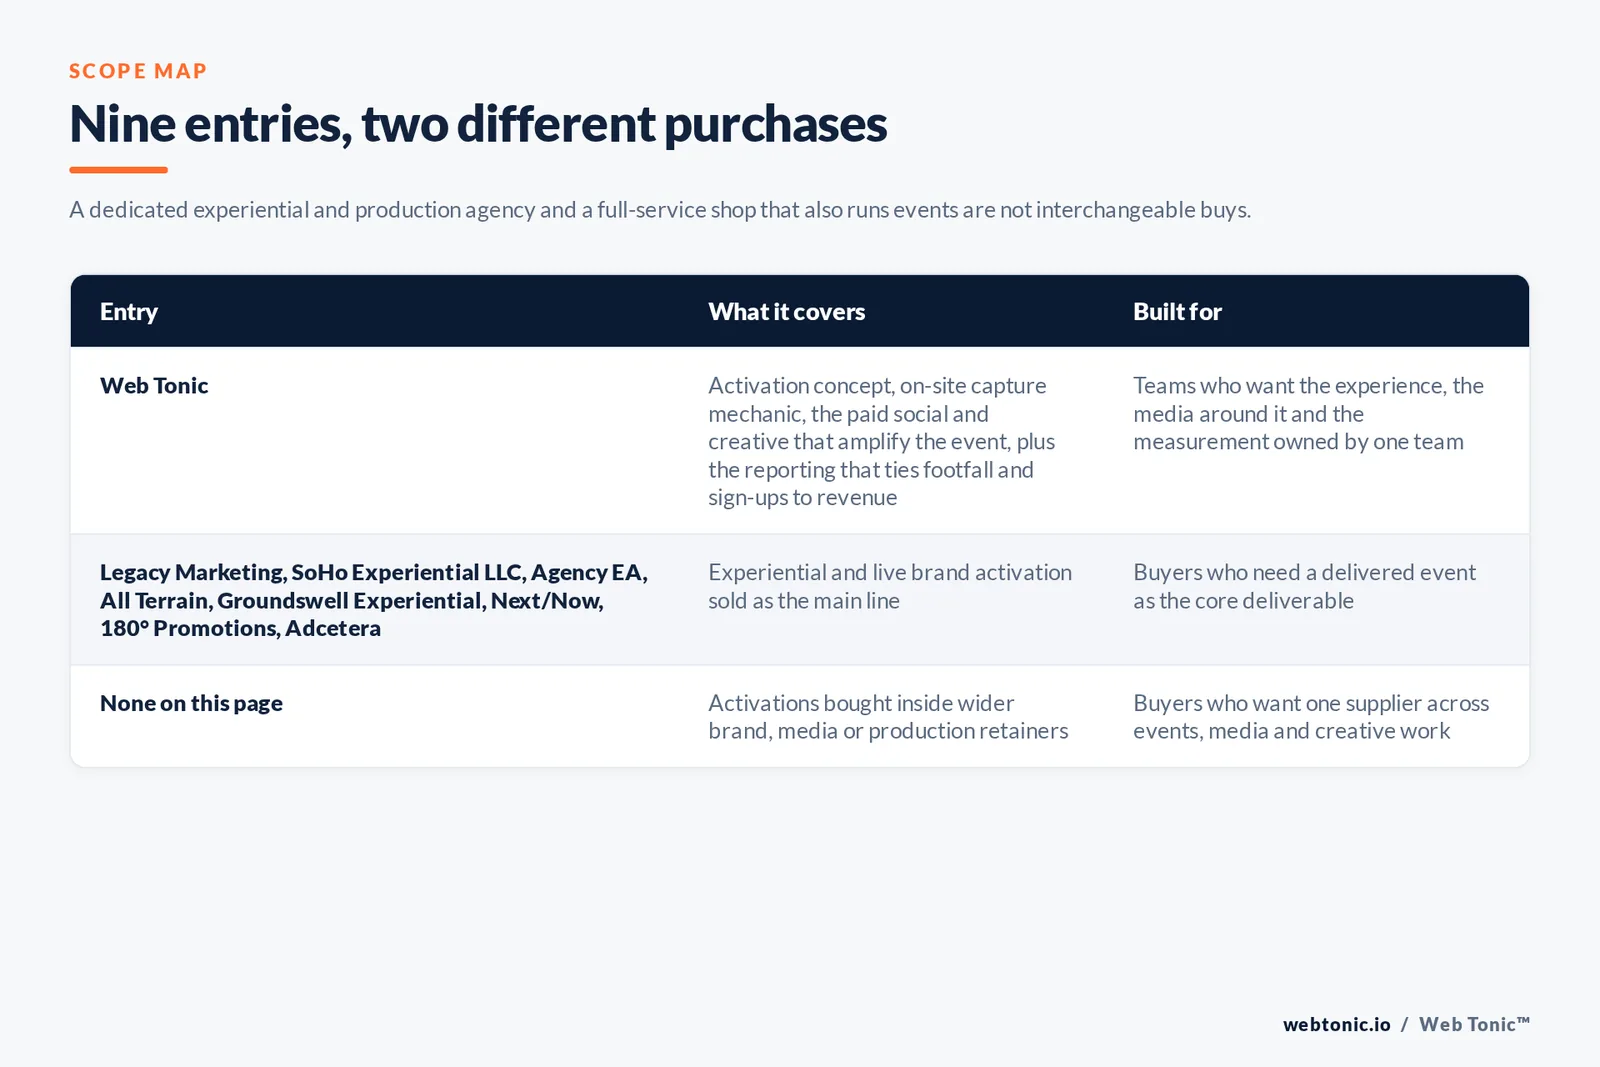Select the Legacy Marketing agencies list cell
The height and width of the screenshot is (1067, 1600).
374,600
